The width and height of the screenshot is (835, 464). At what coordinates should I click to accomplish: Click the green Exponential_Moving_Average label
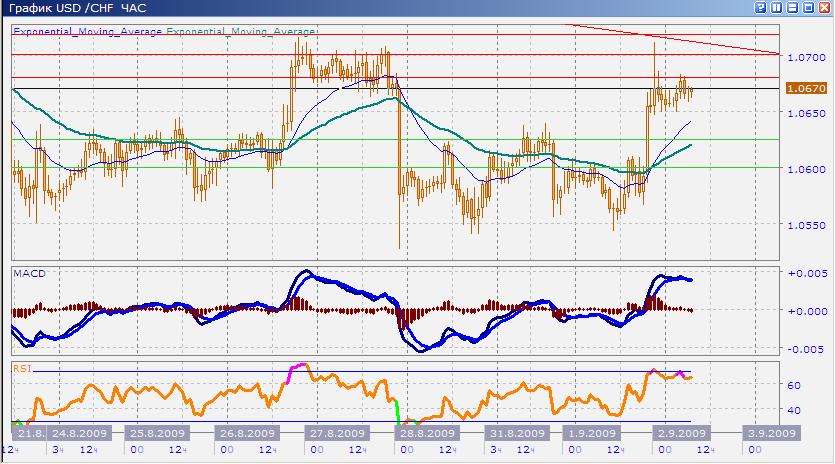[241, 32]
